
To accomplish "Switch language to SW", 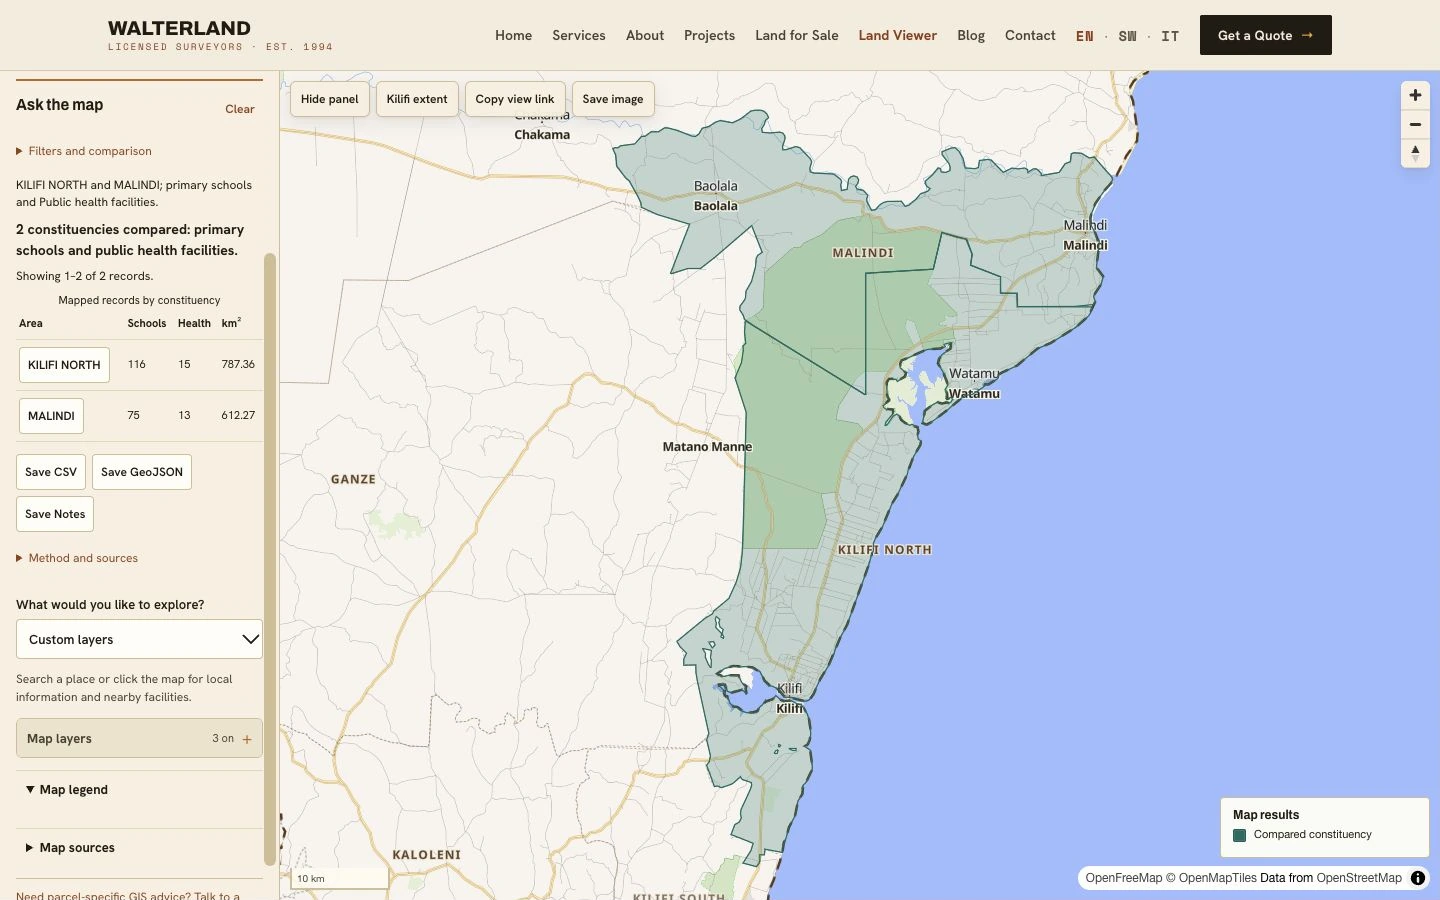I will (1127, 36).
